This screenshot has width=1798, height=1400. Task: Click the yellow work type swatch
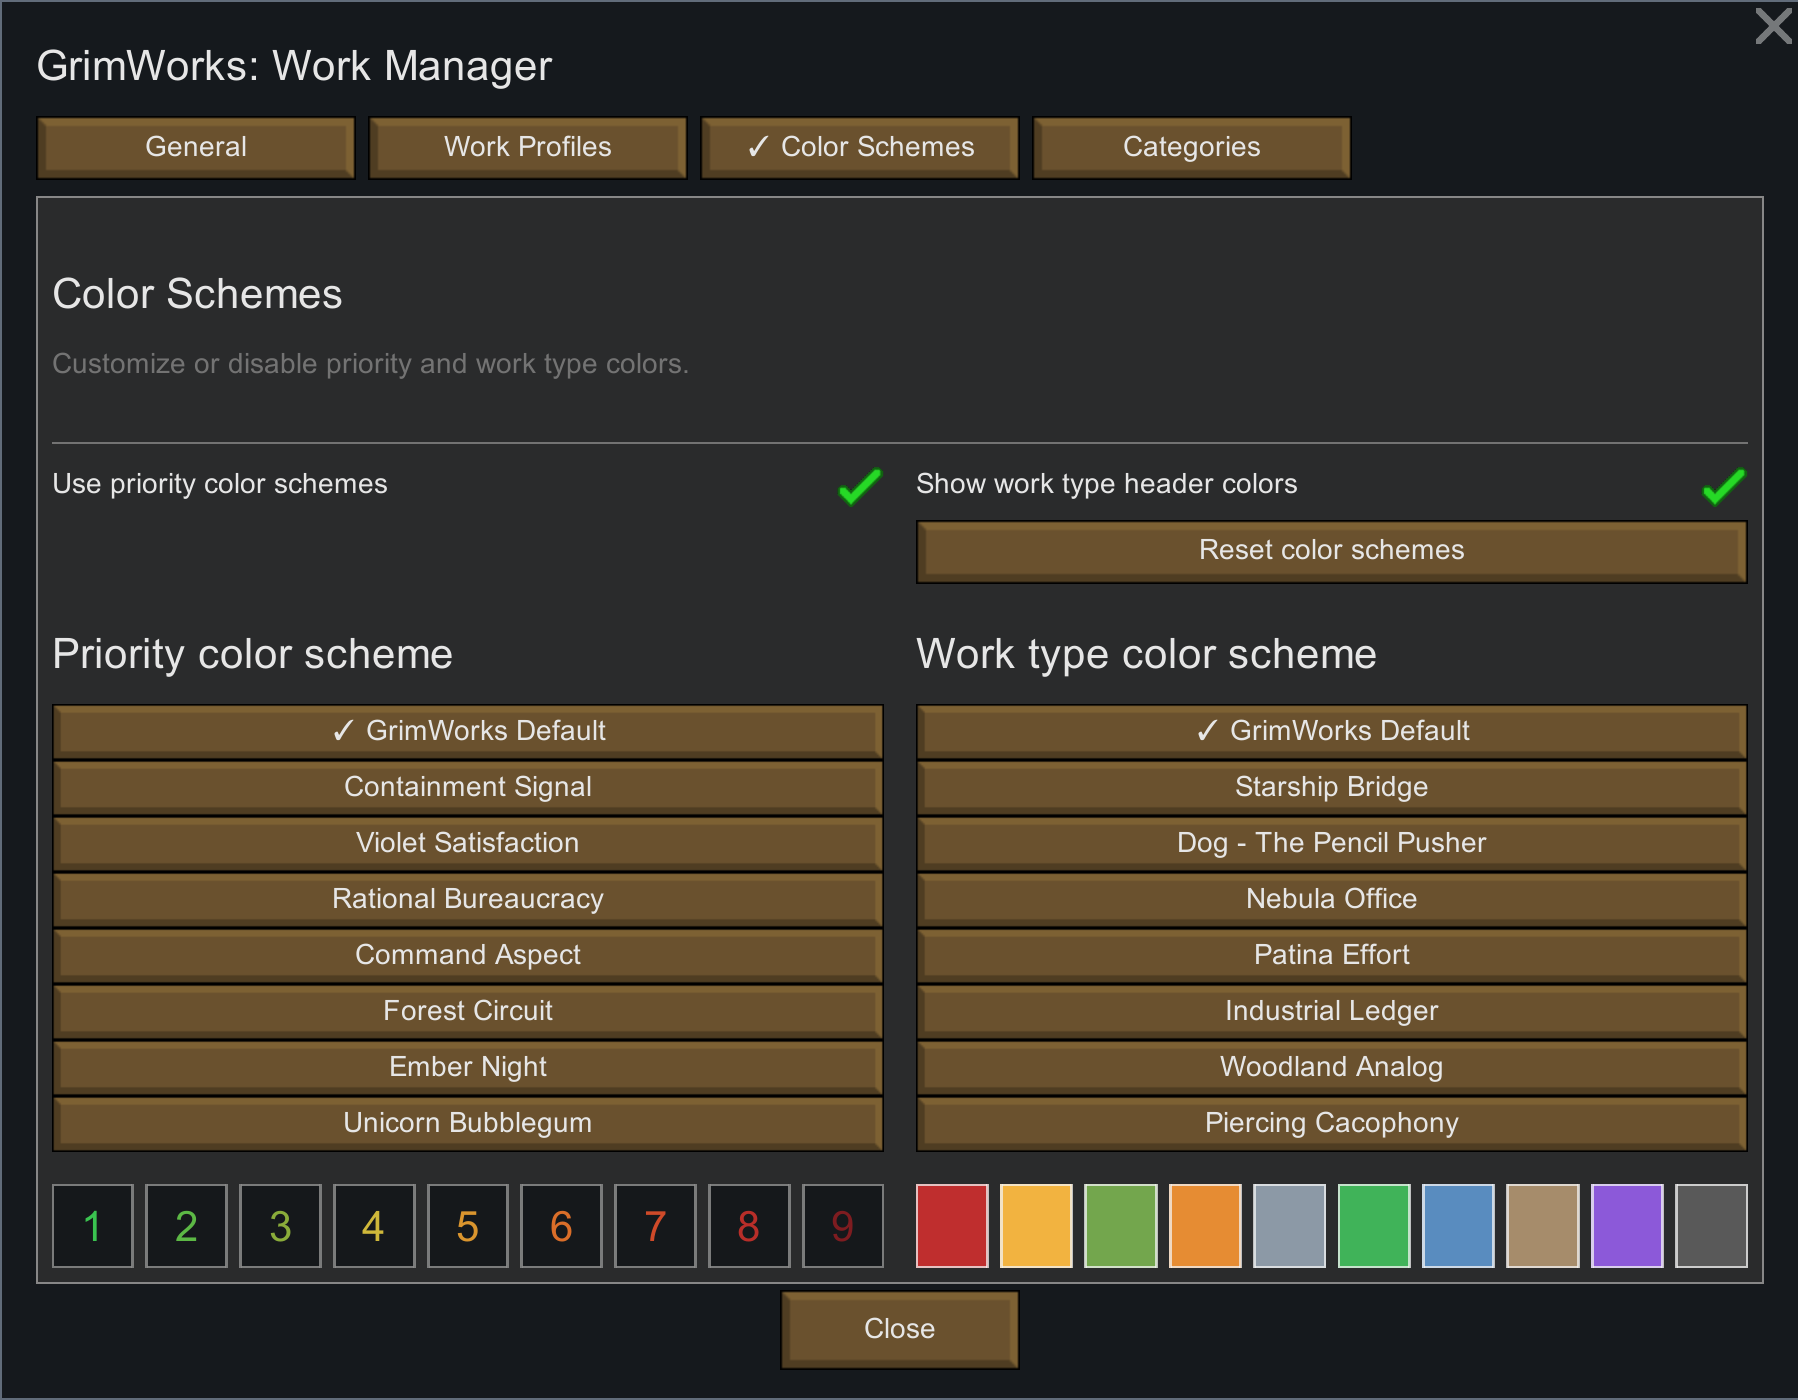coord(1037,1226)
